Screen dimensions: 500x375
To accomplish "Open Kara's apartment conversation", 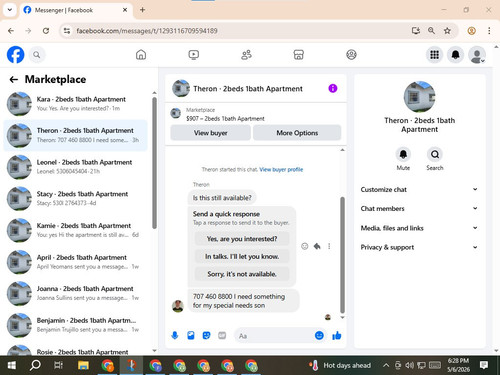I will click(x=76, y=104).
